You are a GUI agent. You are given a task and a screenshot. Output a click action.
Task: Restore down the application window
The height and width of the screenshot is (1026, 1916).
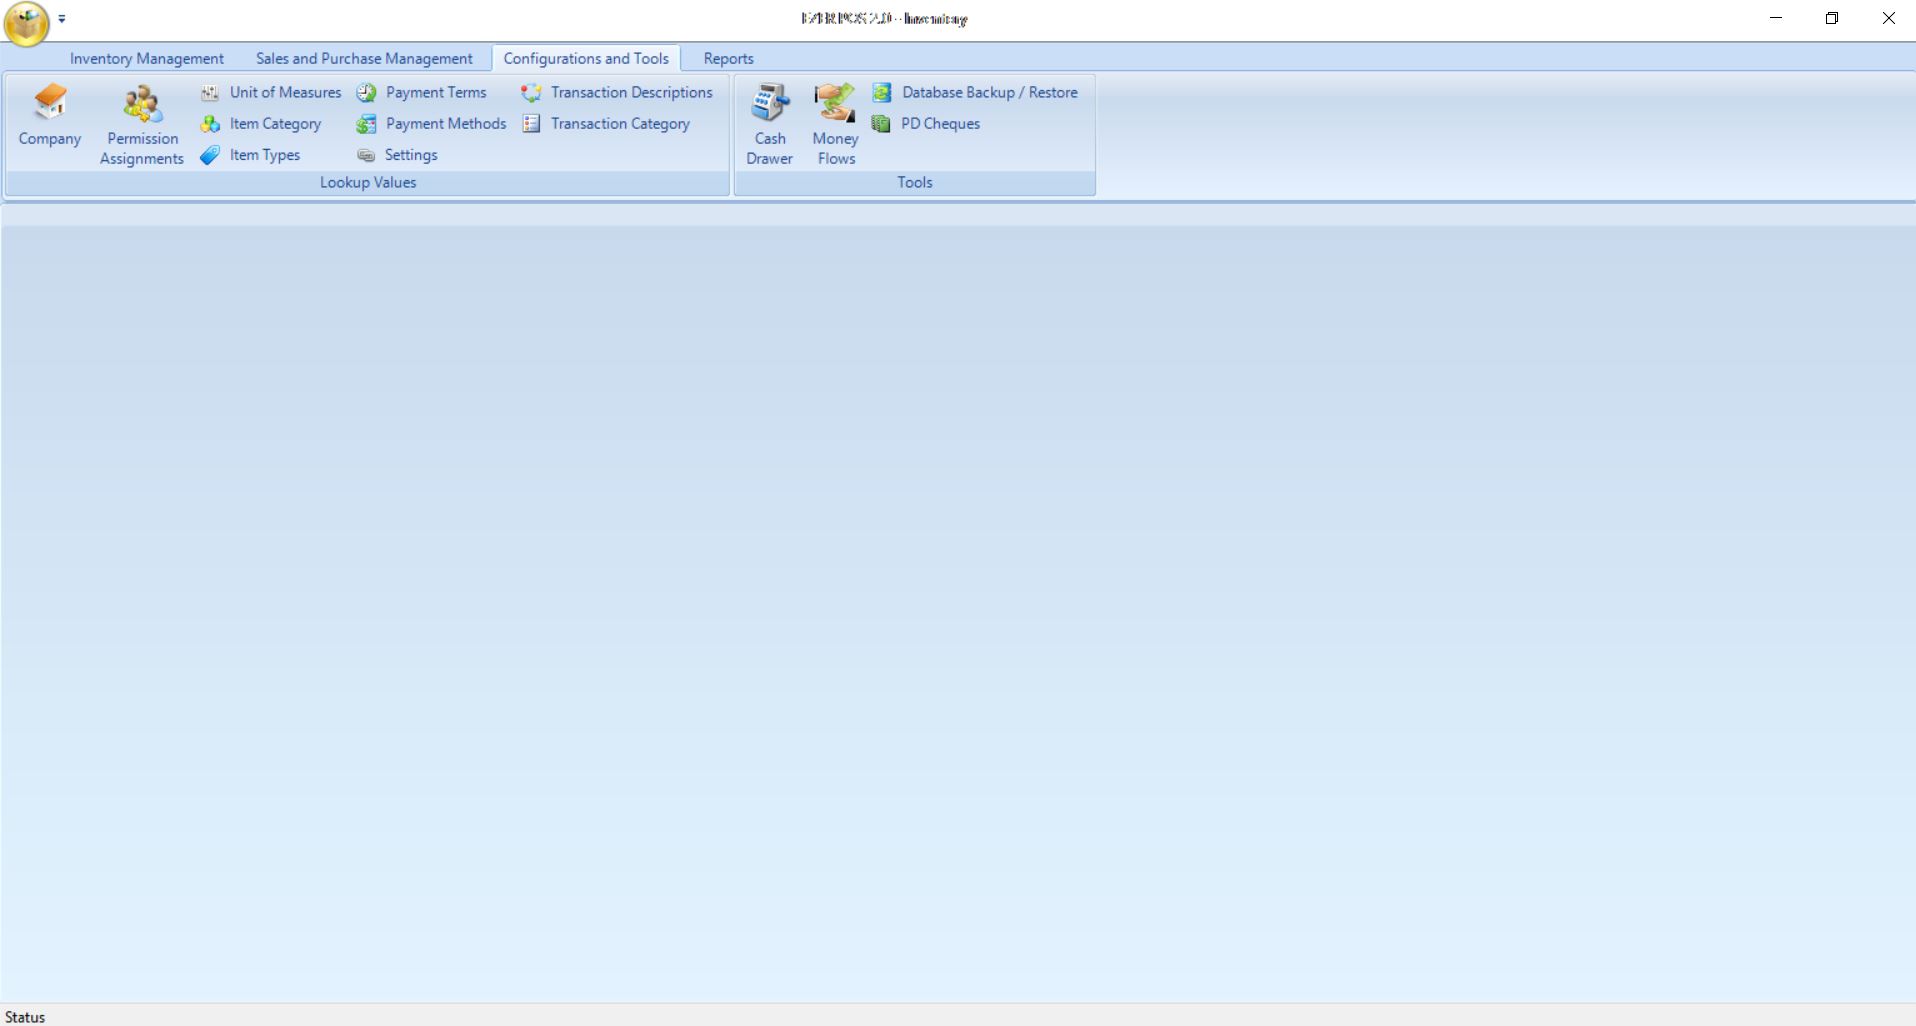coord(1832,18)
